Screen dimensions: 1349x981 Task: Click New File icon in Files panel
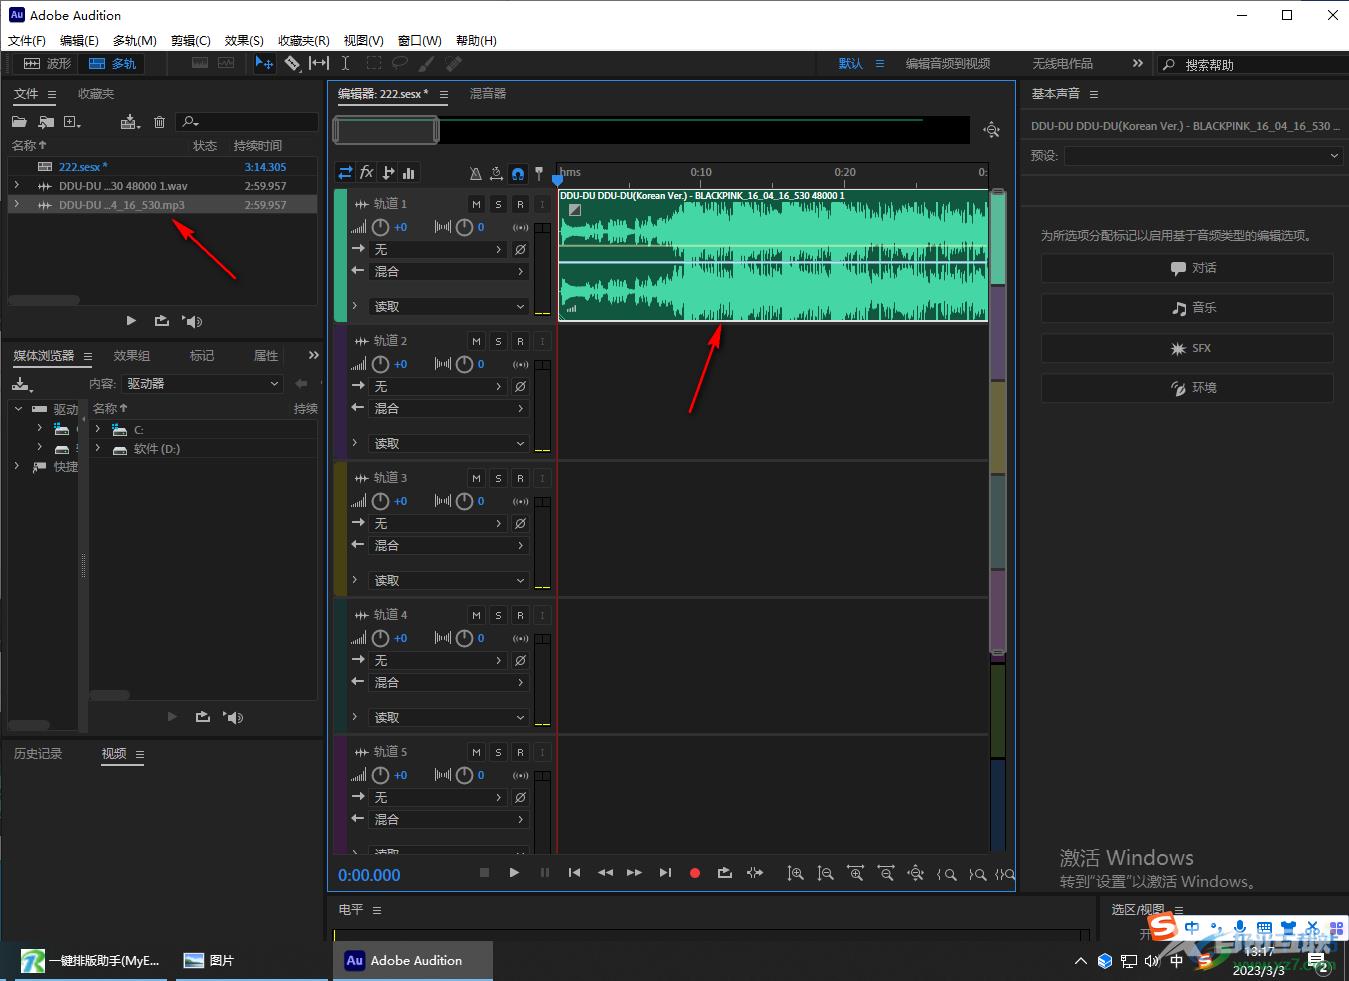click(x=72, y=122)
